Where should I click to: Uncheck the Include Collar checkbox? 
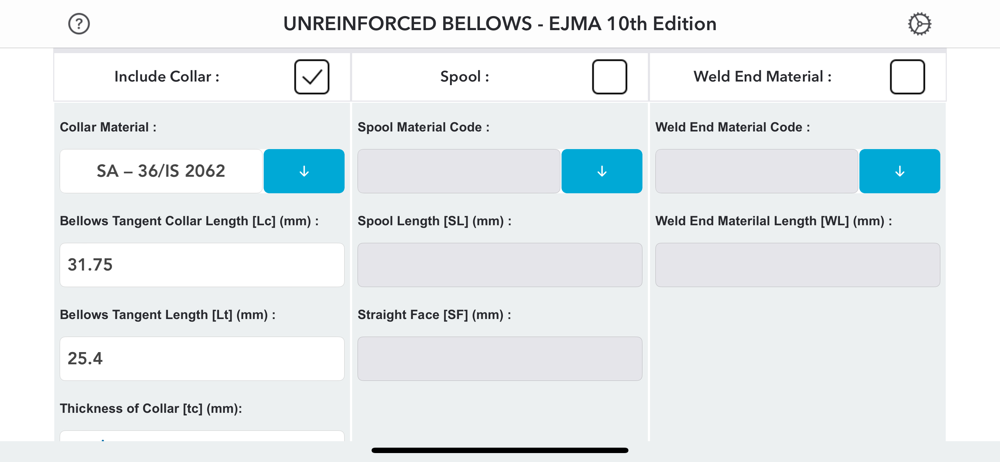[311, 77]
